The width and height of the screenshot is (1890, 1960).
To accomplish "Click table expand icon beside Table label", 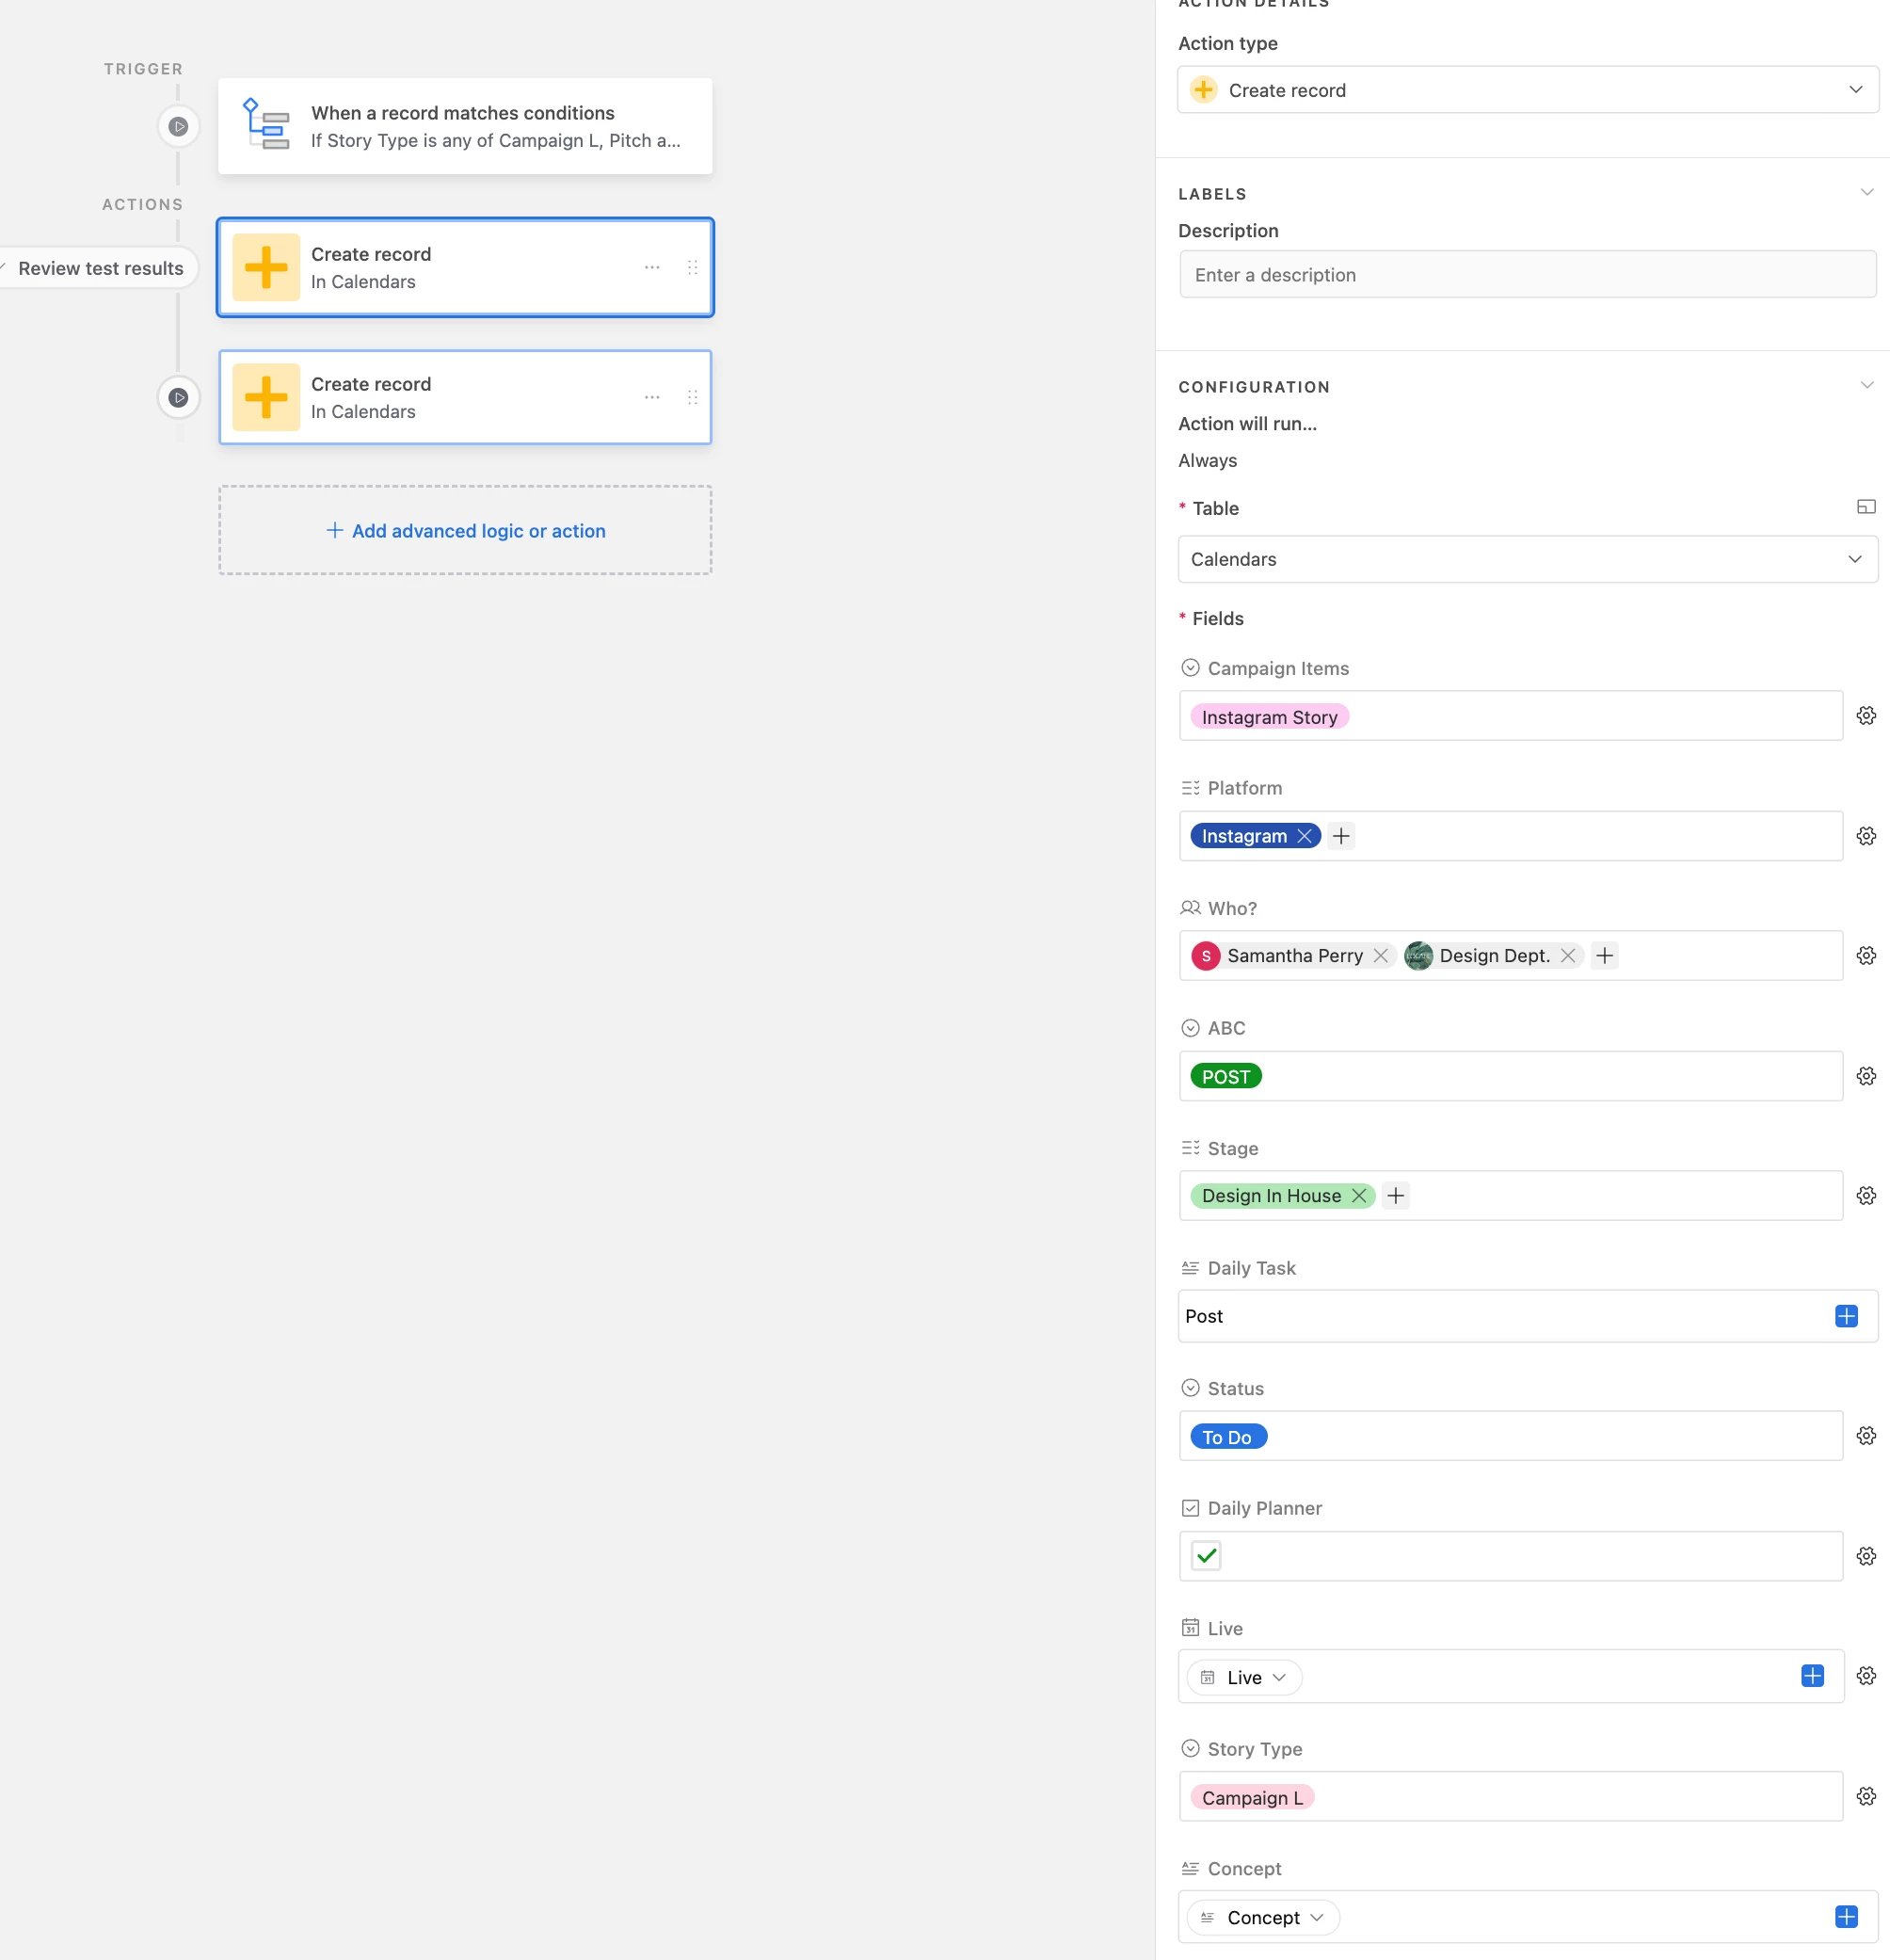I will tap(1865, 508).
